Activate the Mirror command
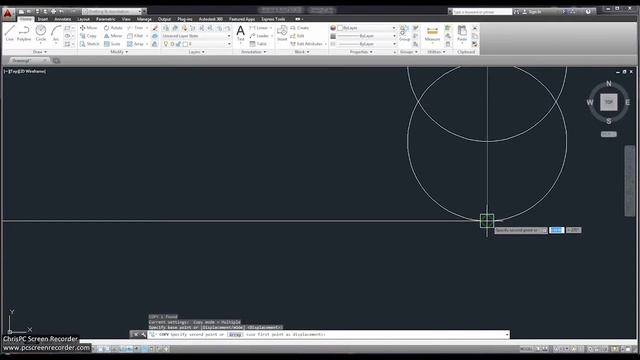 click(x=113, y=36)
